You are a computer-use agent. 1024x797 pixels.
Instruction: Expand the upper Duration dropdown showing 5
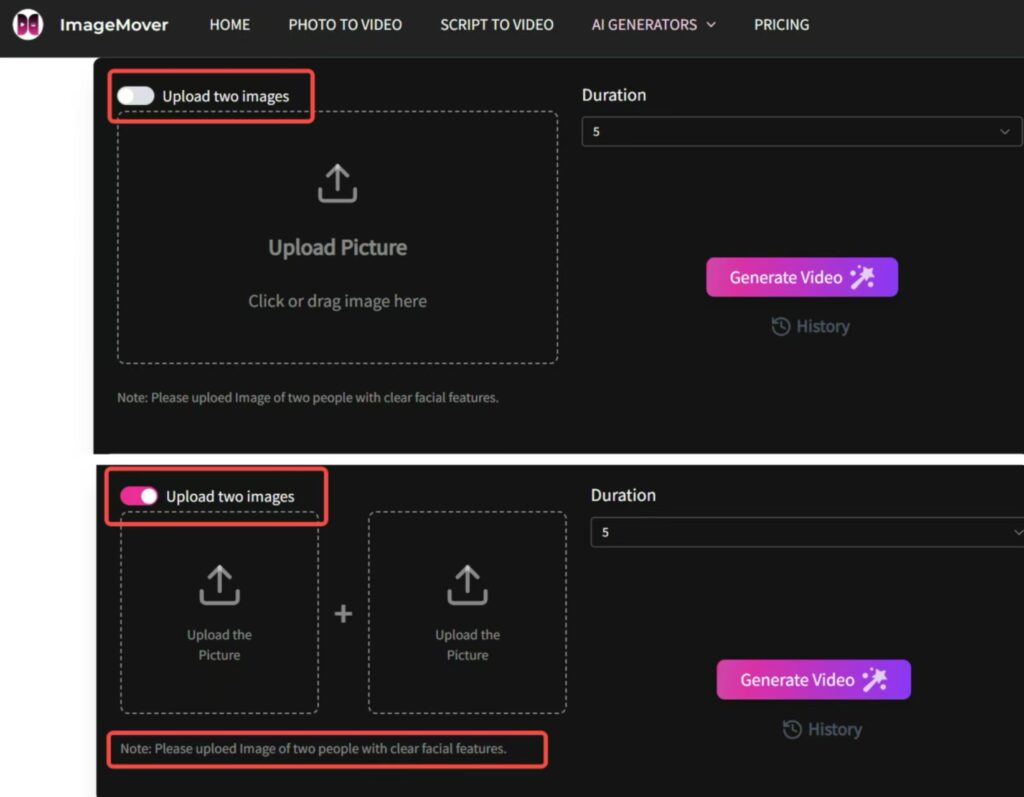(801, 131)
